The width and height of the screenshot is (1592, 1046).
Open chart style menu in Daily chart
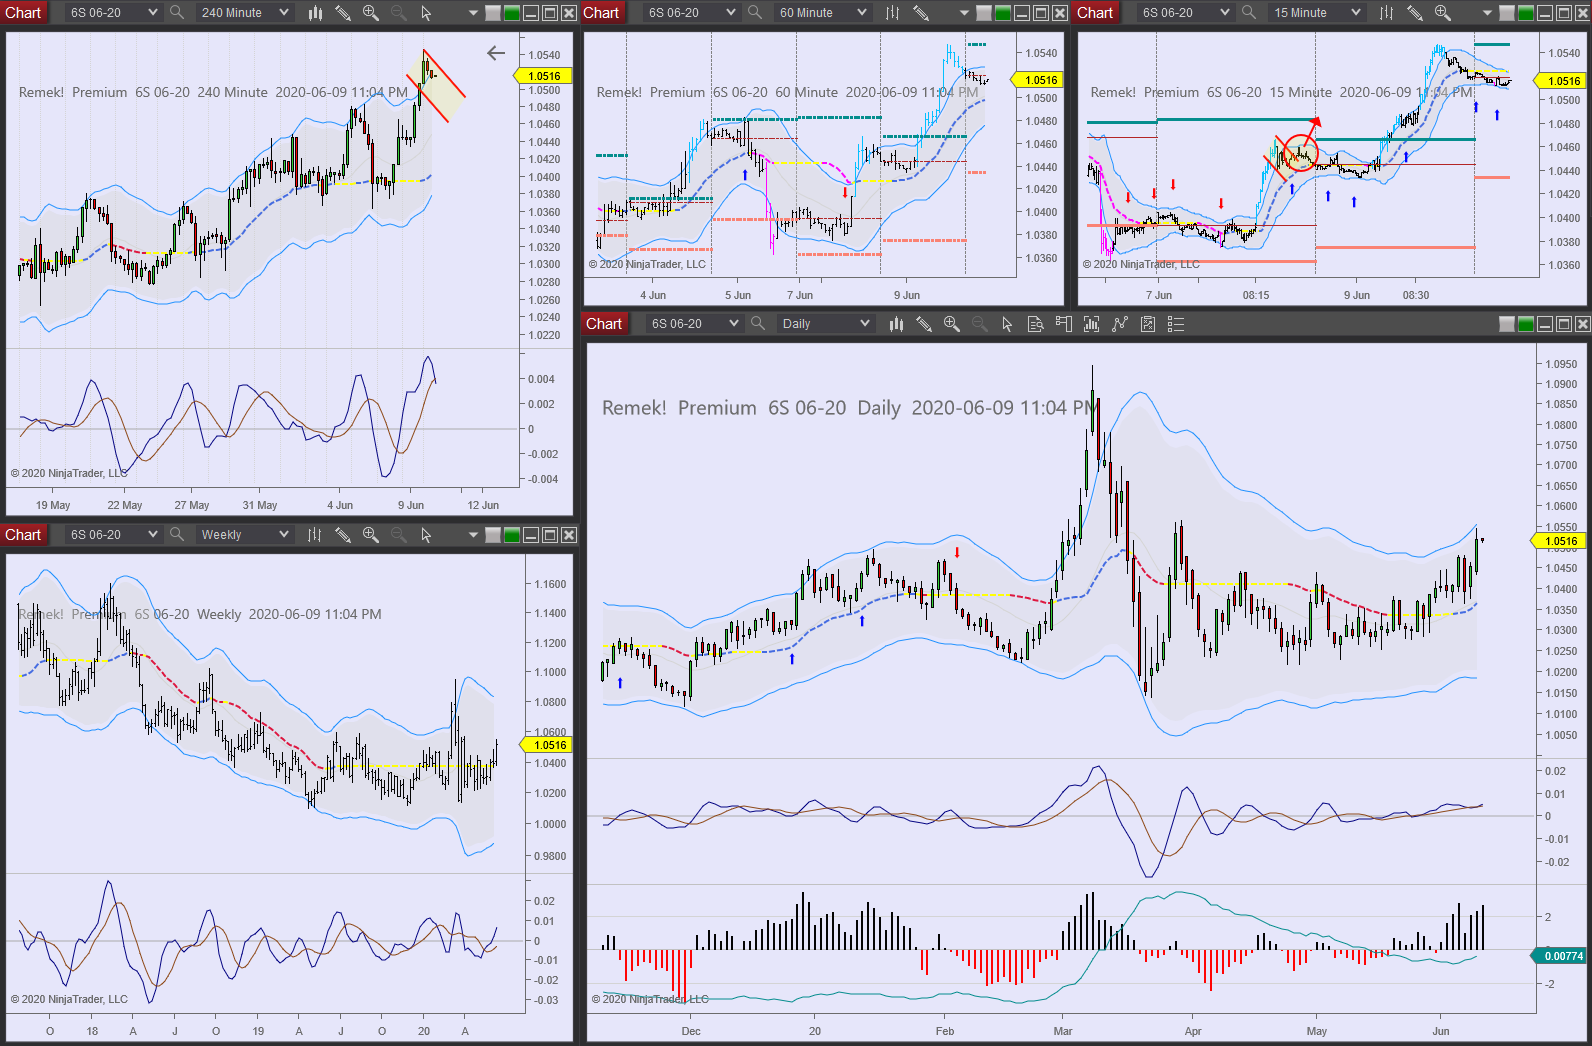tap(896, 324)
